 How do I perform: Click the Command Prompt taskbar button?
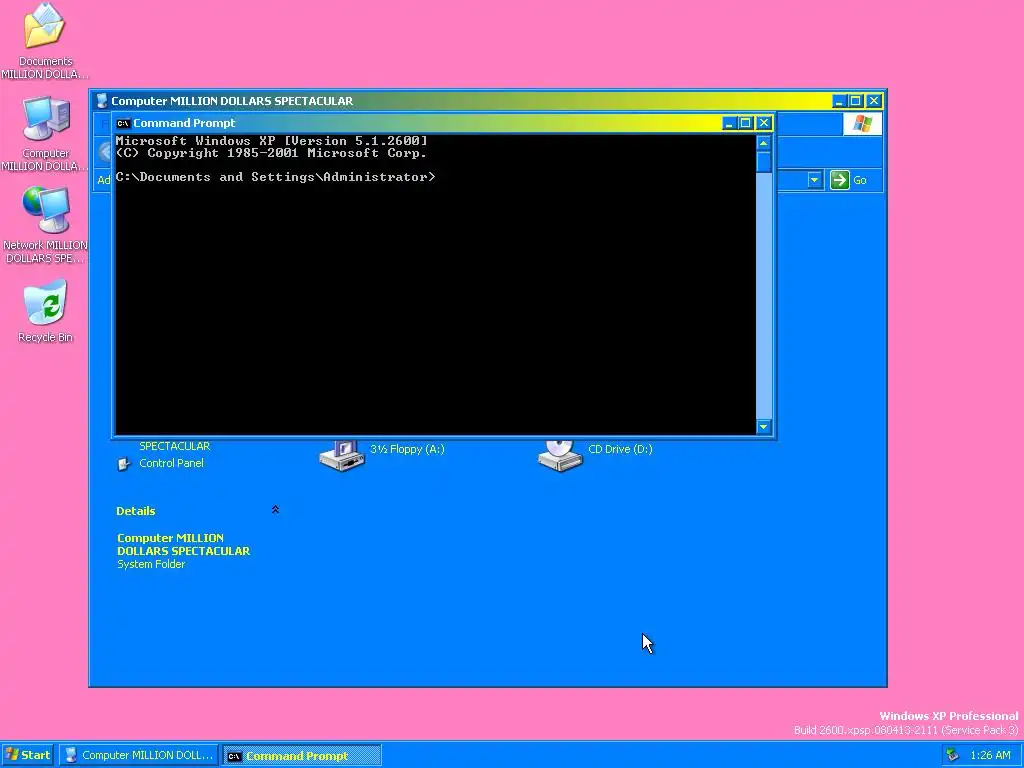click(302, 756)
